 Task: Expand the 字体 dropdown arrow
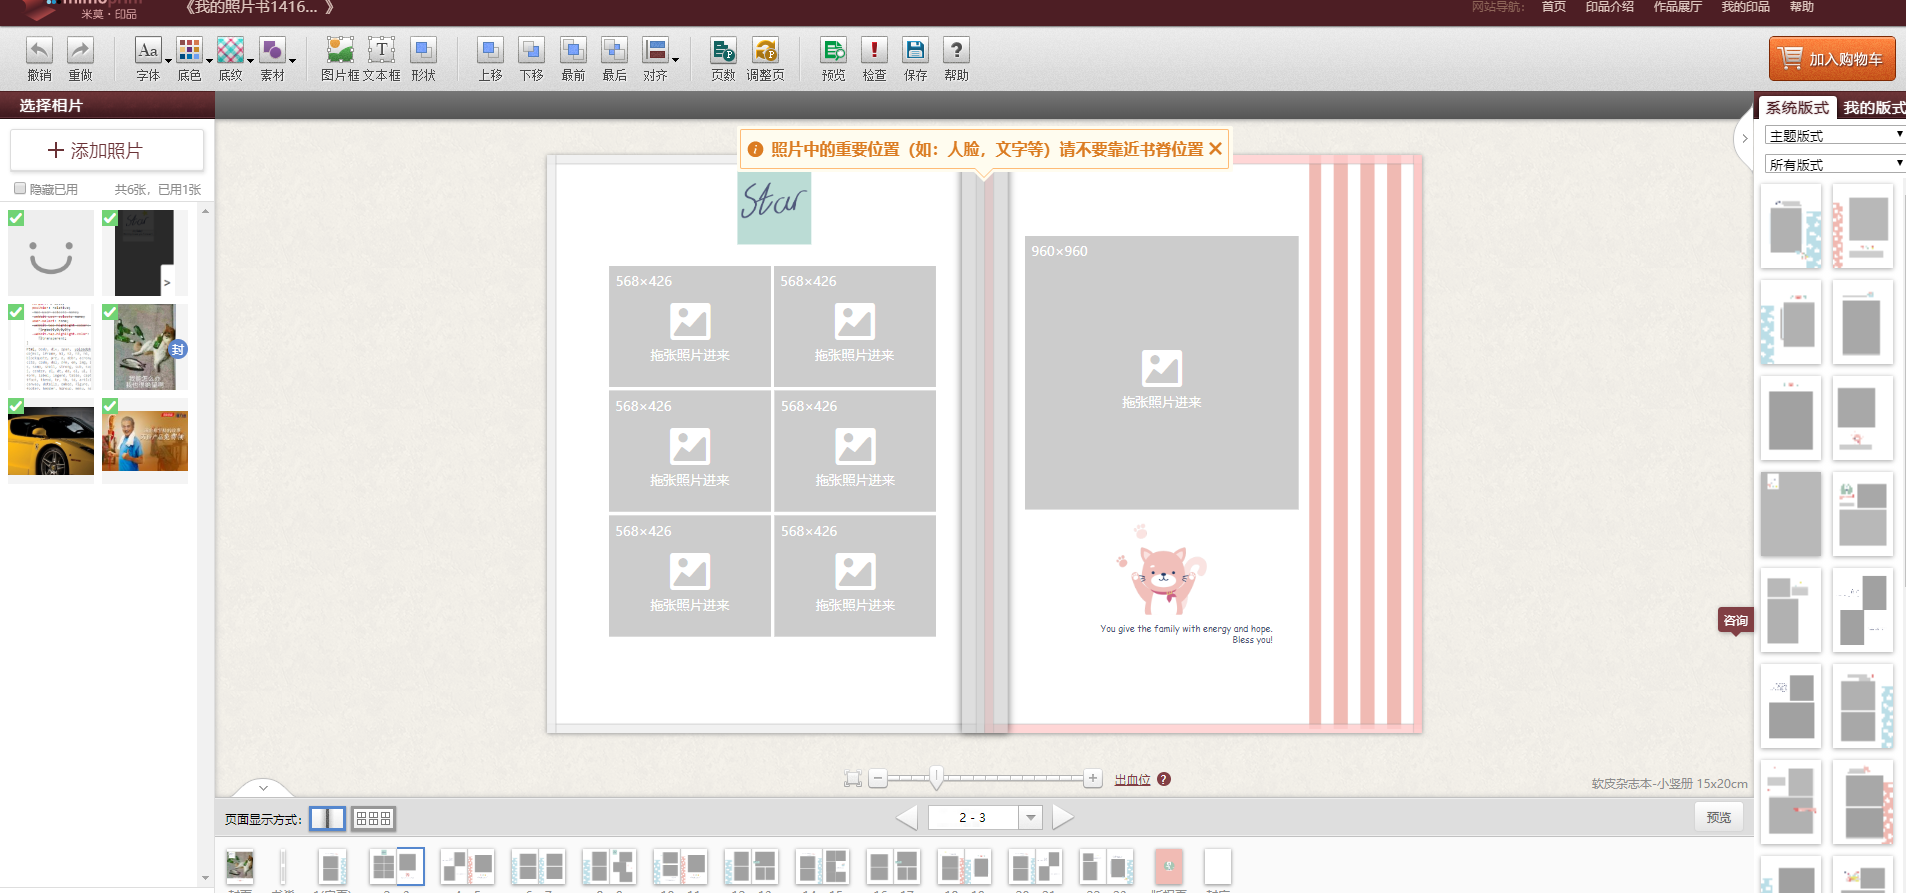click(x=168, y=60)
